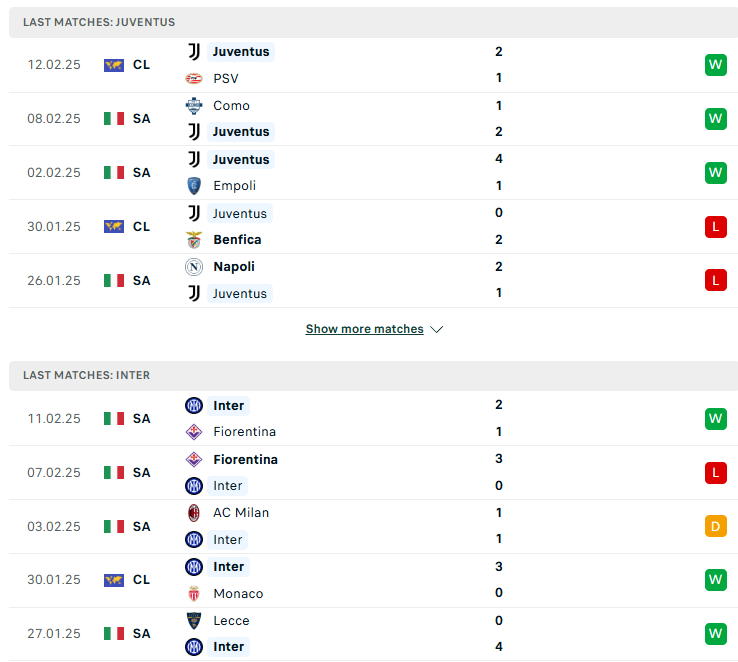Click the Lecce team crest

click(193, 621)
